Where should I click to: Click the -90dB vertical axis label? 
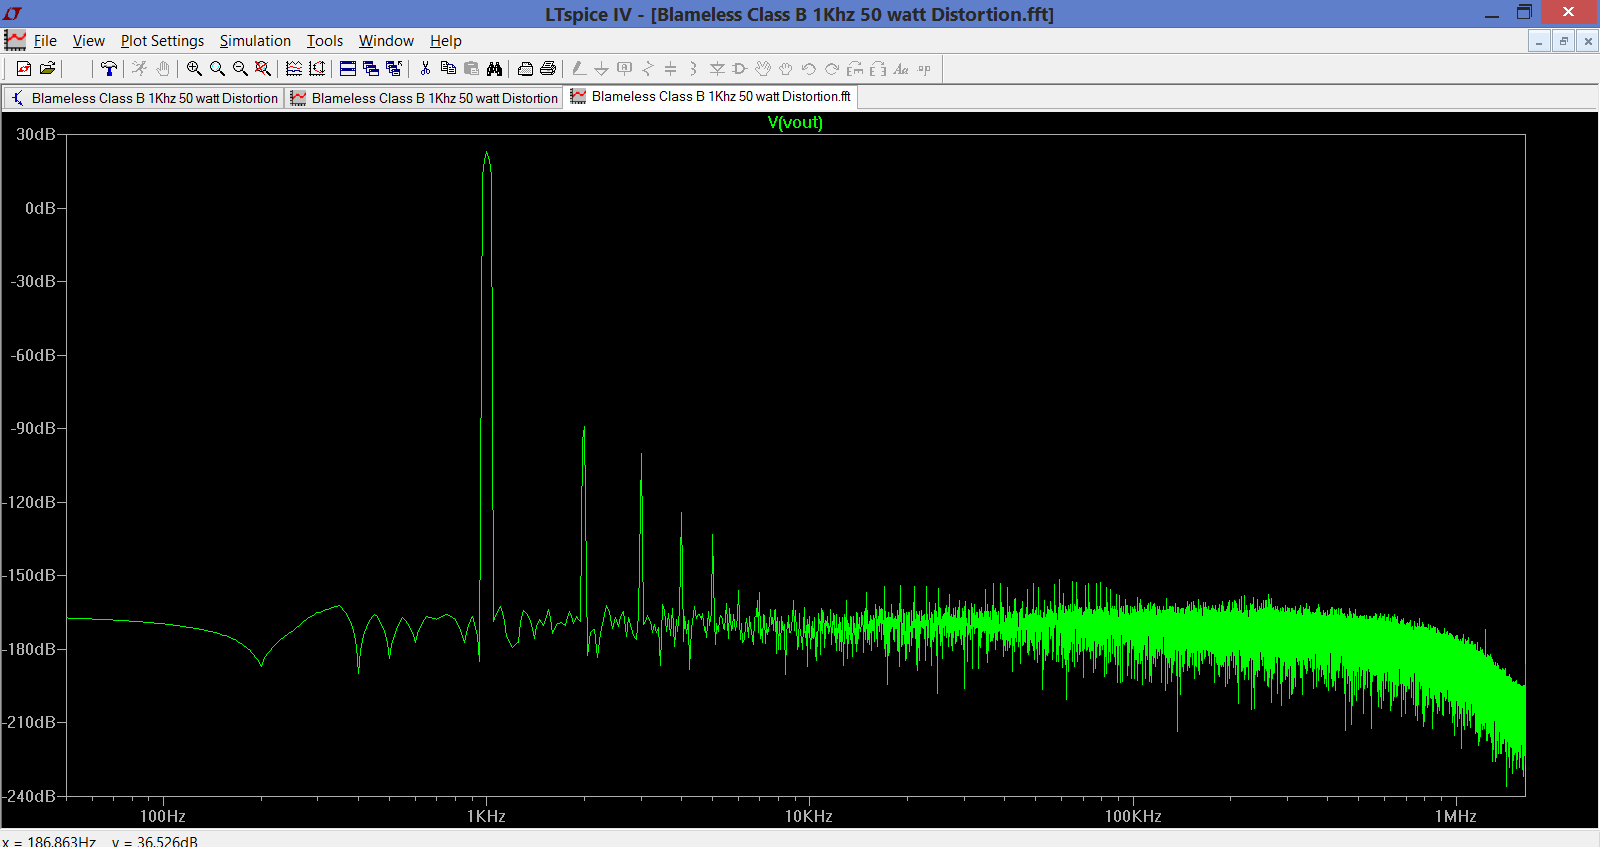point(33,428)
